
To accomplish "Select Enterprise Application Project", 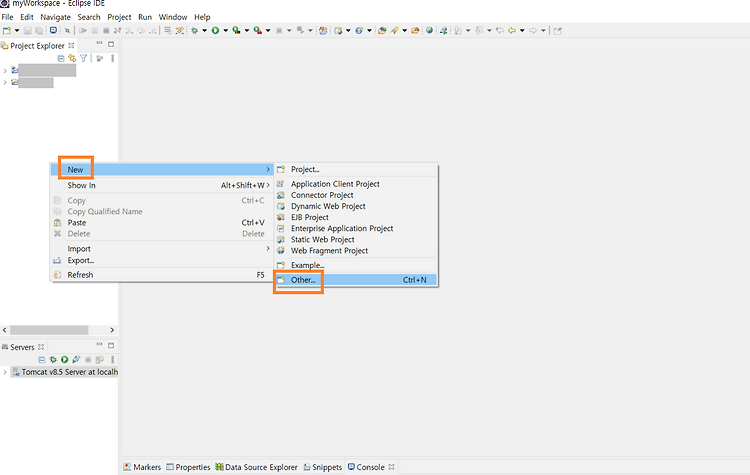I will (x=356, y=229).
